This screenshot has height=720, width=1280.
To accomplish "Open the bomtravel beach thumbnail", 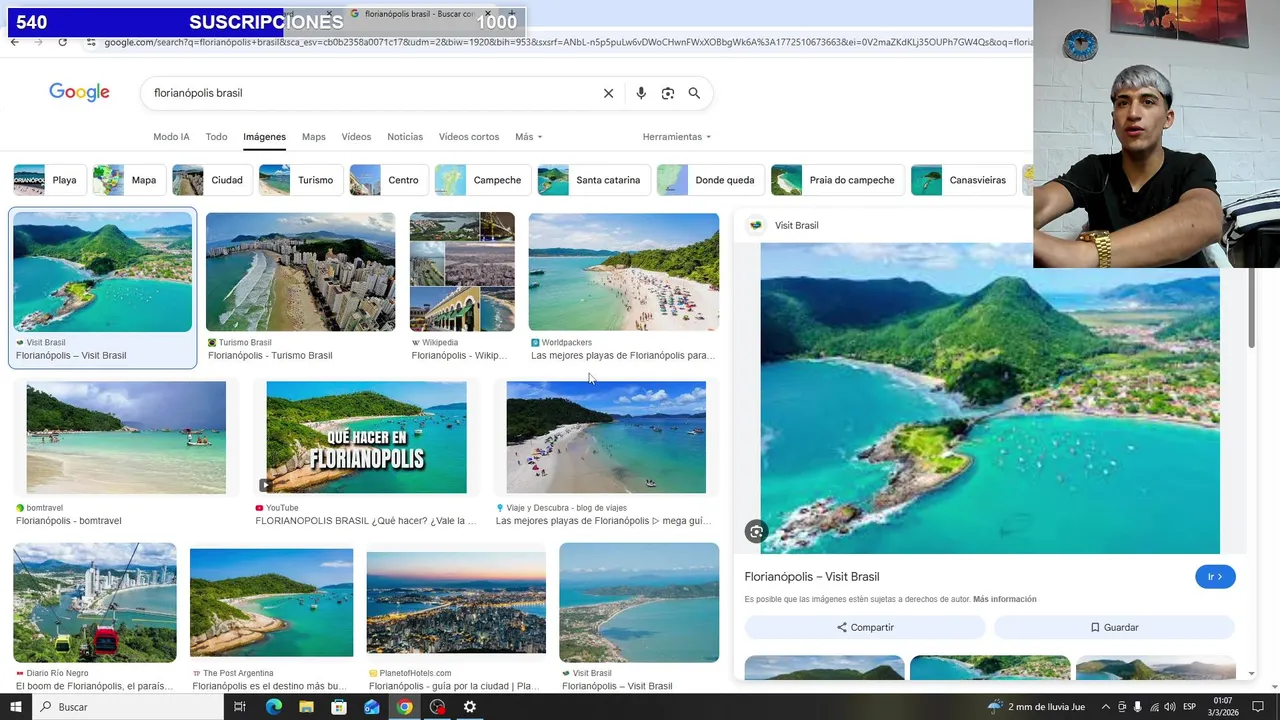I will tap(126, 437).
